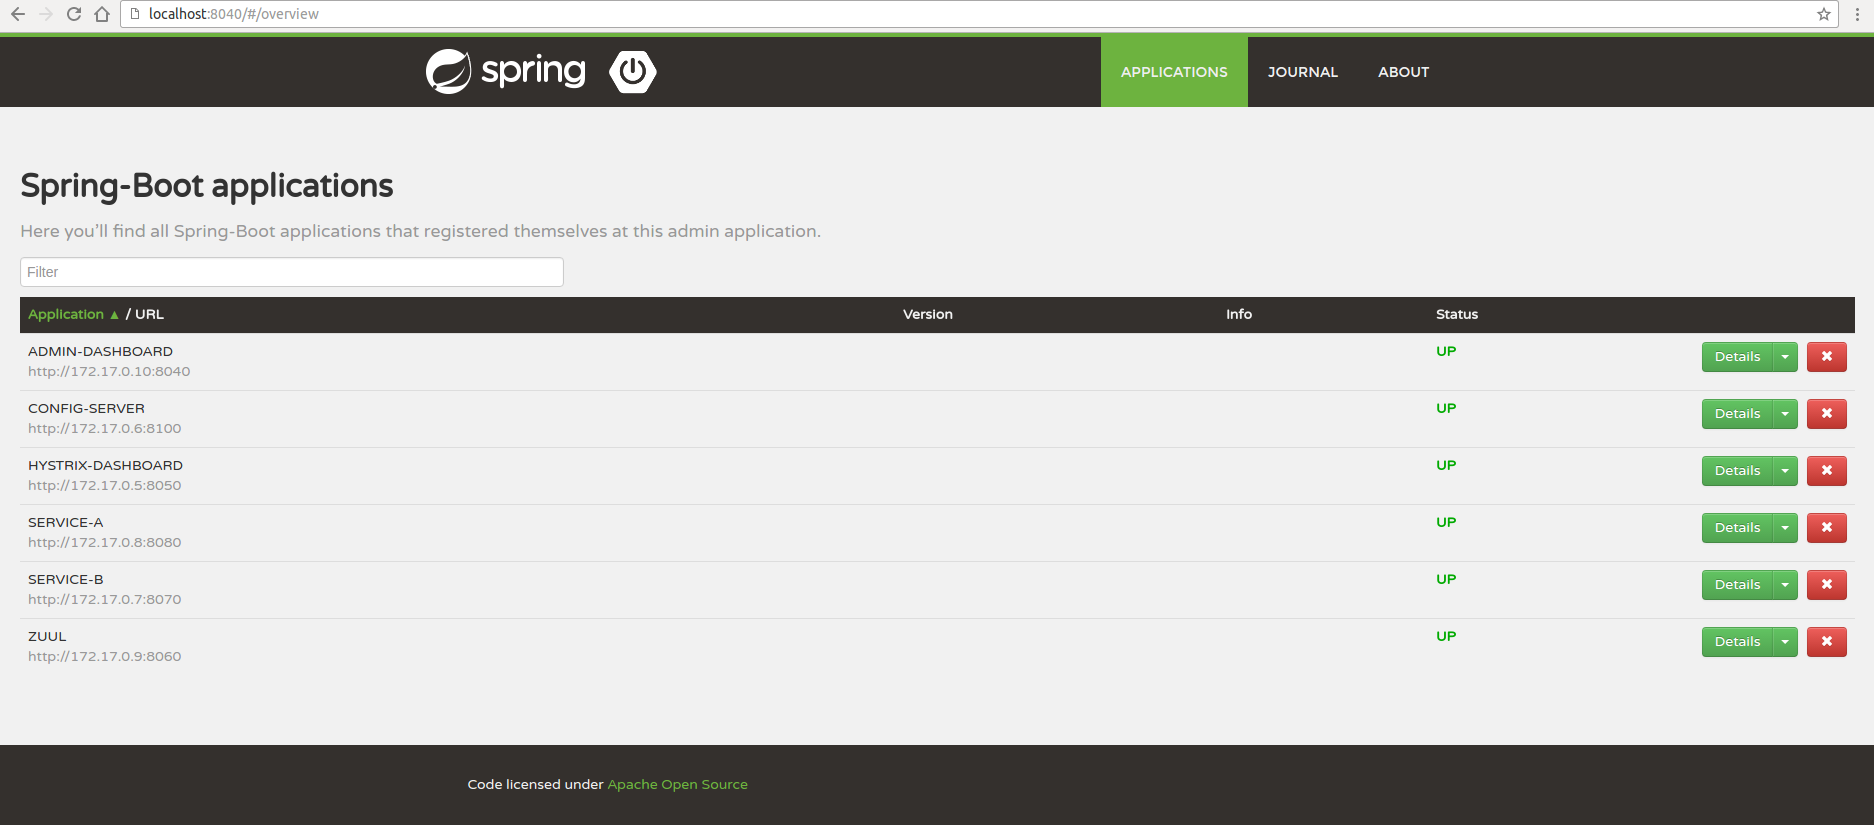Click the Spring-Boot applications heading
The image size is (1874, 825).
pos(207,186)
